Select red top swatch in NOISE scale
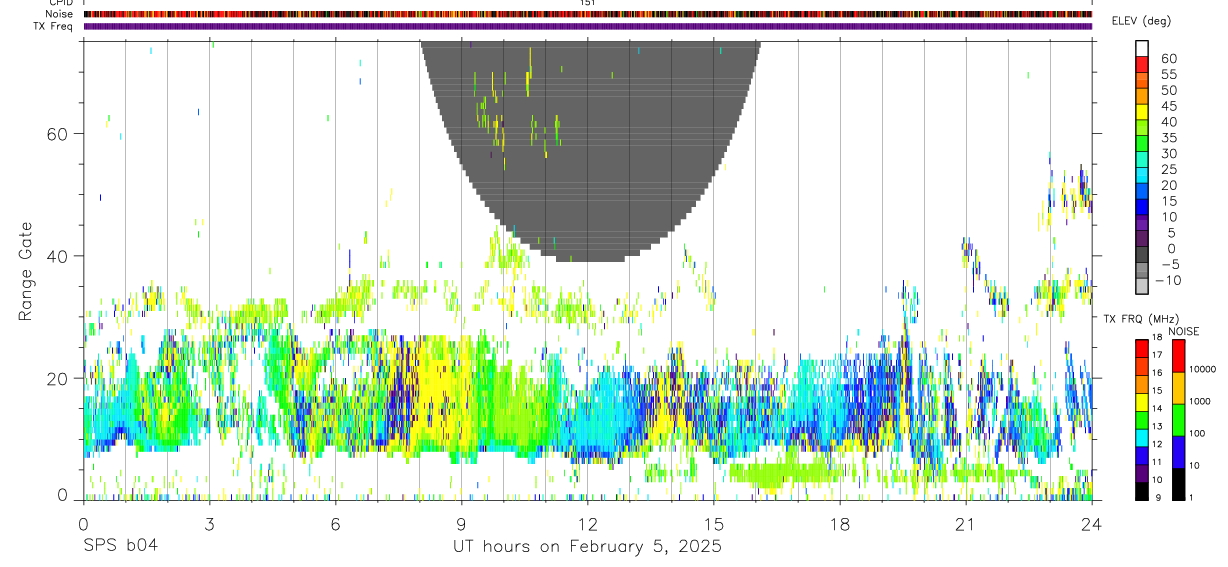The width and height of the screenshot is (1228, 567). point(1177,355)
